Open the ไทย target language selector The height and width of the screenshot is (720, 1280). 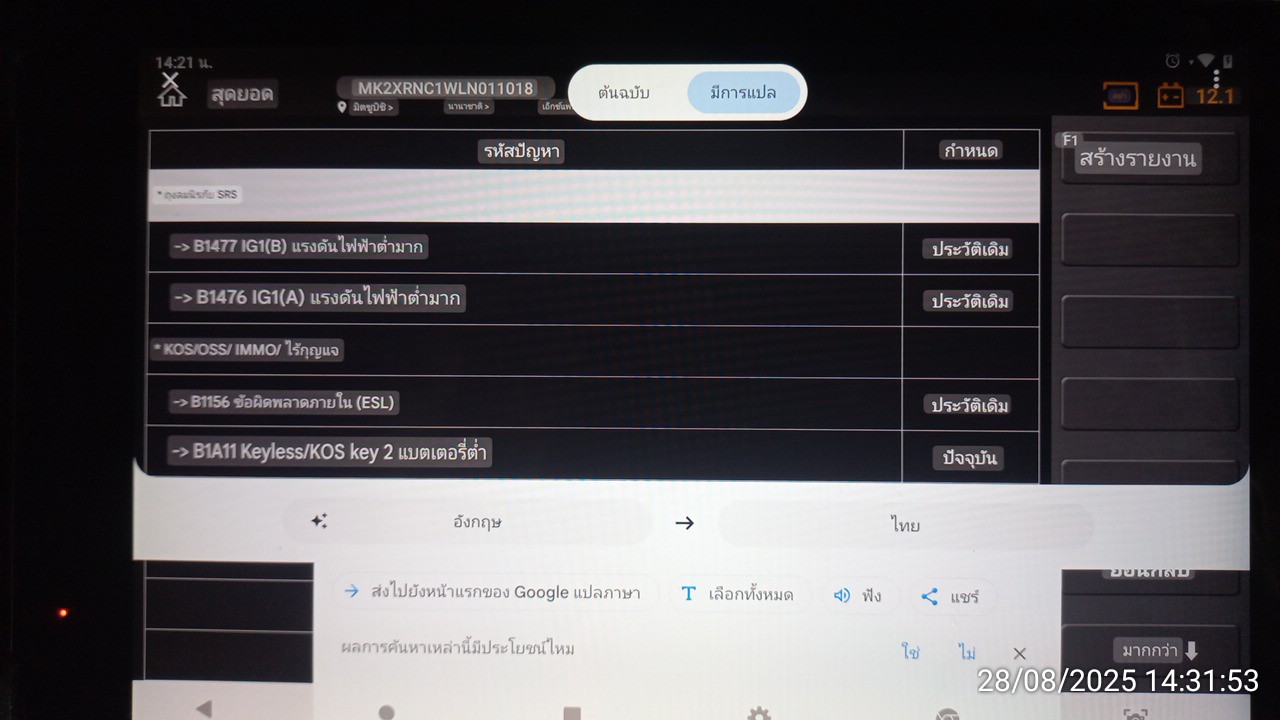pyautogui.click(x=905, y=525)
